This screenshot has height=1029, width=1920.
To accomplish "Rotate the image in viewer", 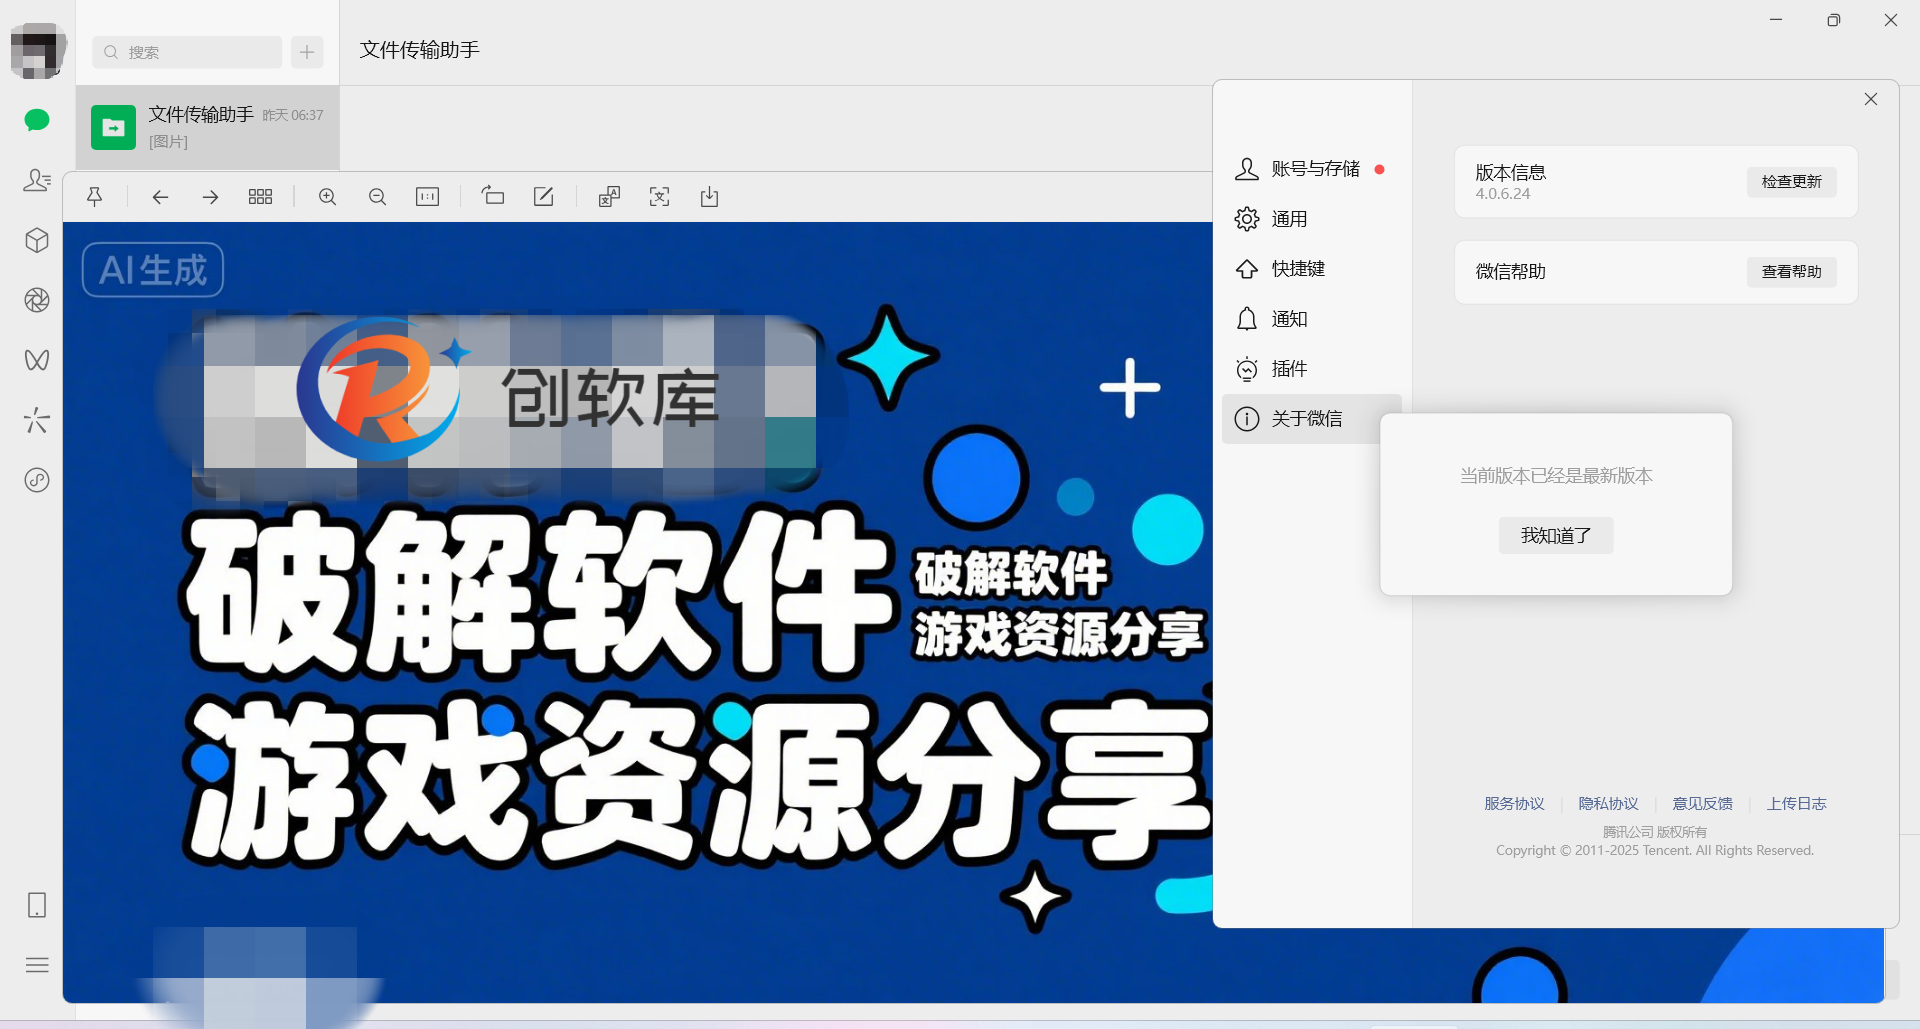I will (493, 196).
